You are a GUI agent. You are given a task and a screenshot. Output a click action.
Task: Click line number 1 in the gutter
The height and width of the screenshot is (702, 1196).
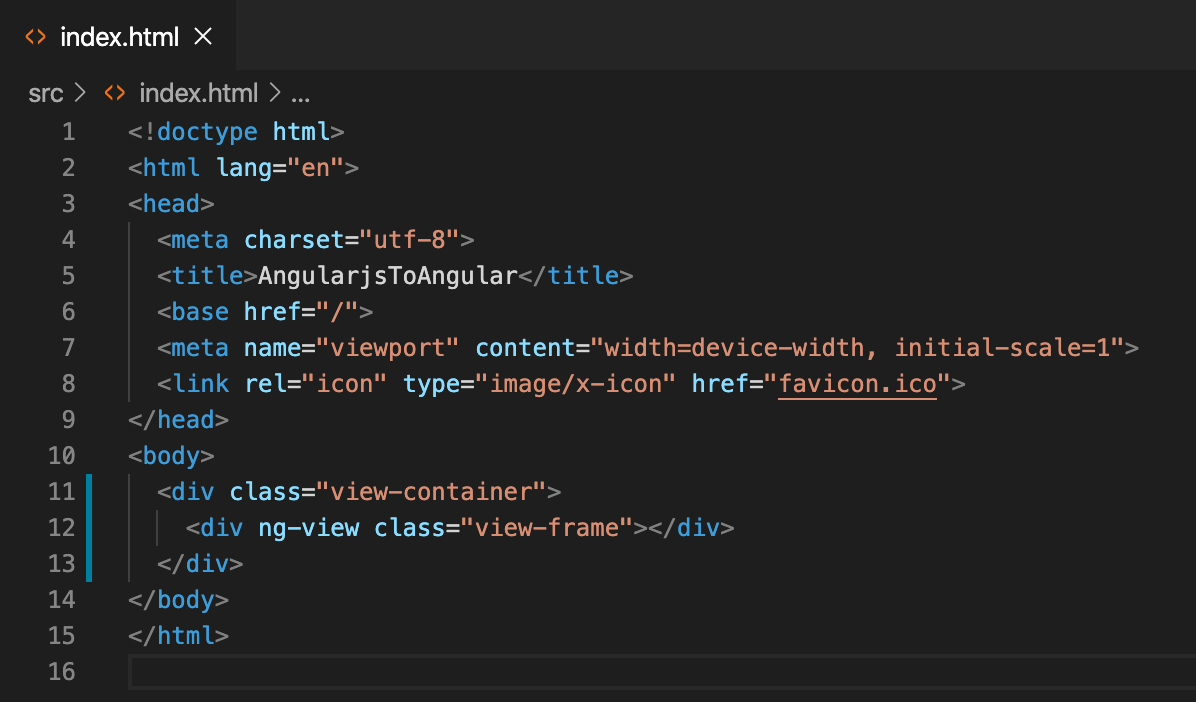point(68,131)
